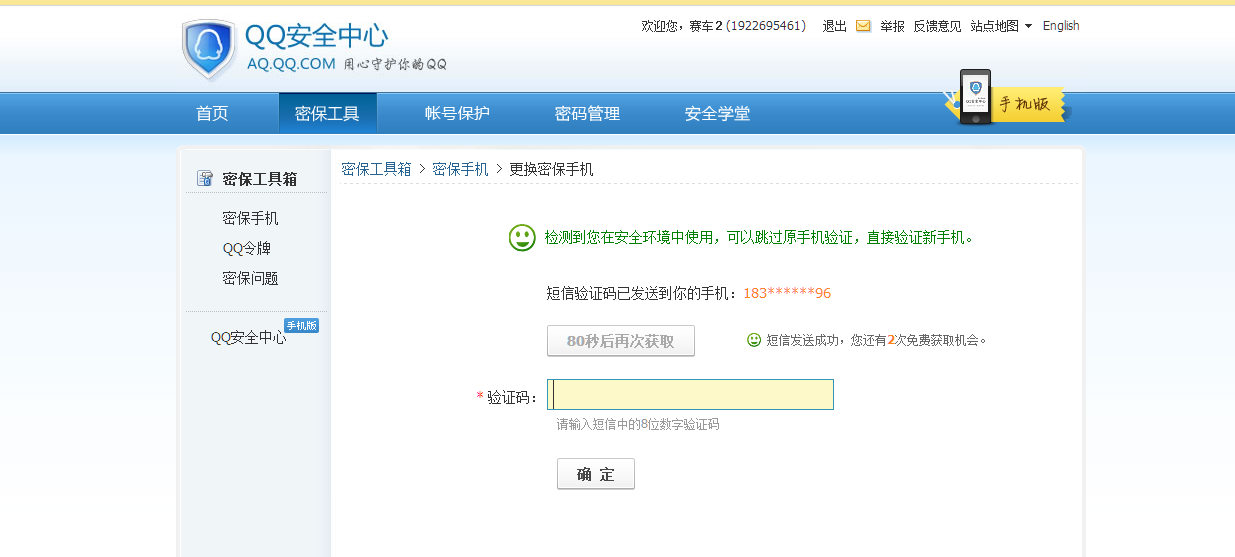This screenshot has width=1235, height=557.
Task: Click the username 赛车2 text
Action: 706,26
